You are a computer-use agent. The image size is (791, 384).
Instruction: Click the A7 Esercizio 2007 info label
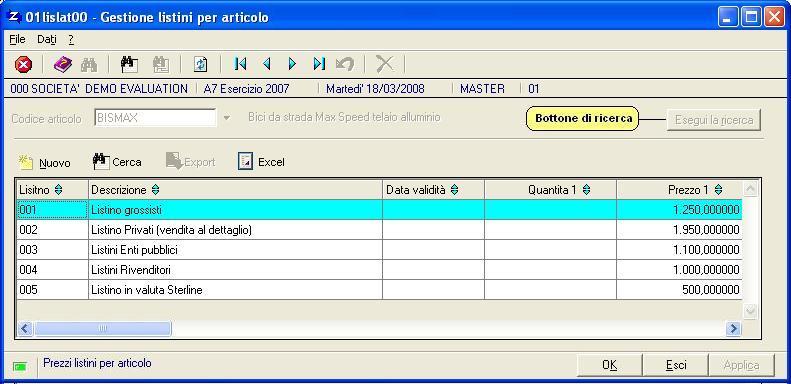247,89
